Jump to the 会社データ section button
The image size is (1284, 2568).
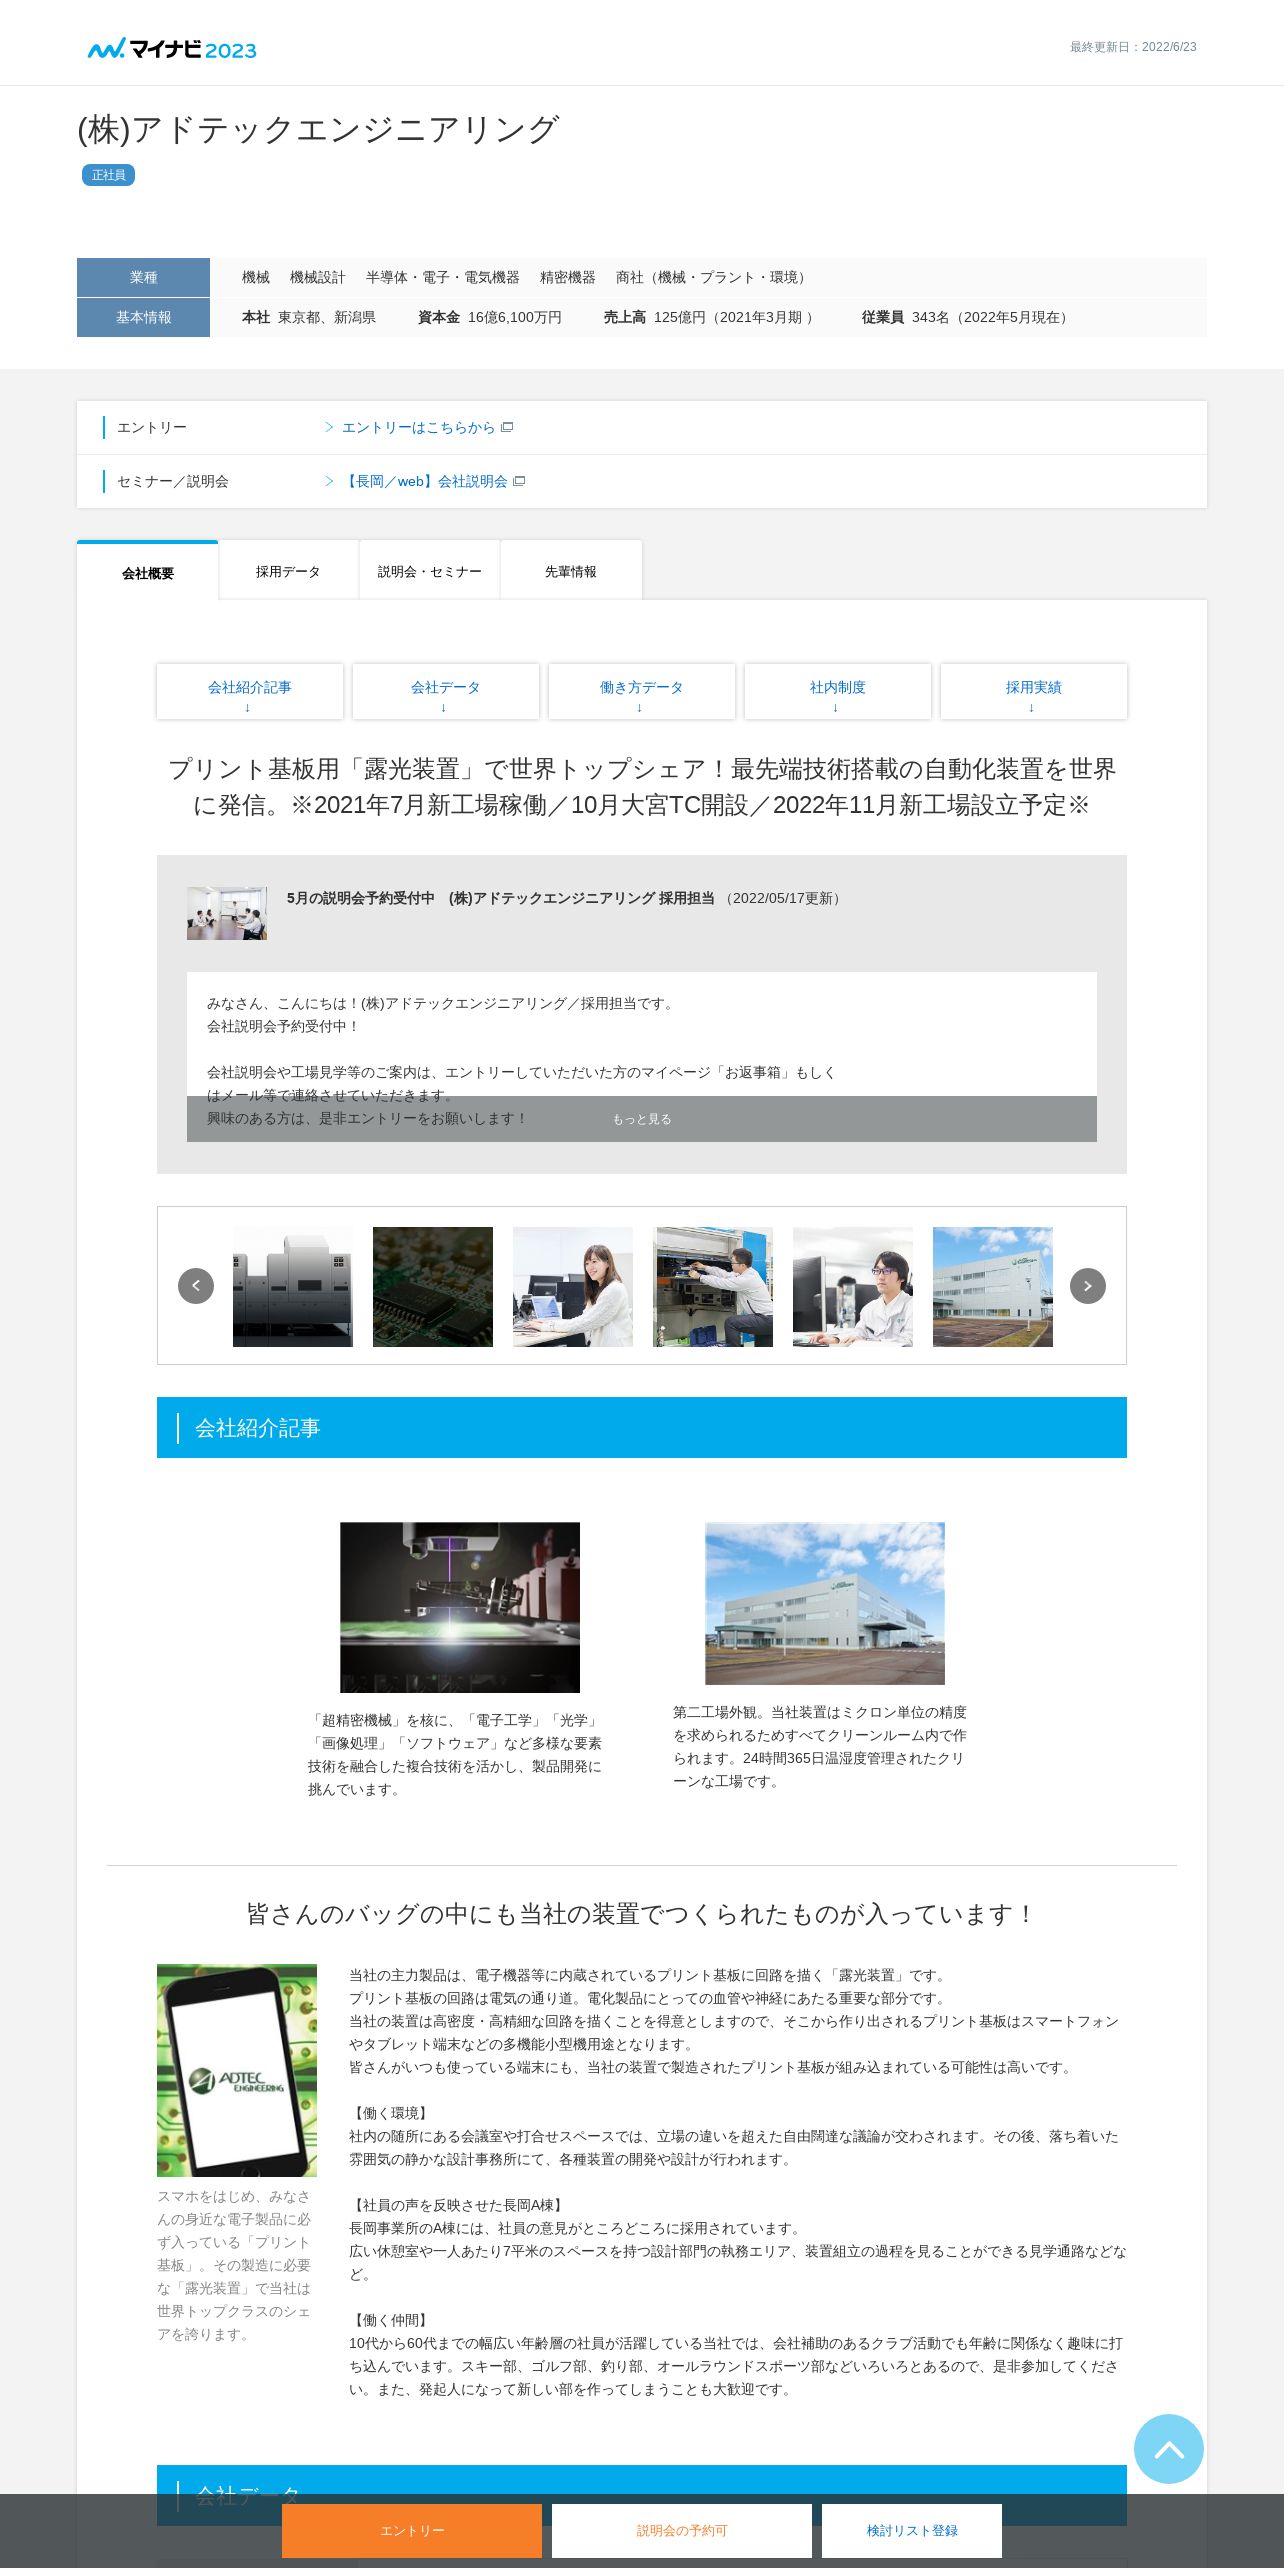pyautogui.click(x=446, y=692)
